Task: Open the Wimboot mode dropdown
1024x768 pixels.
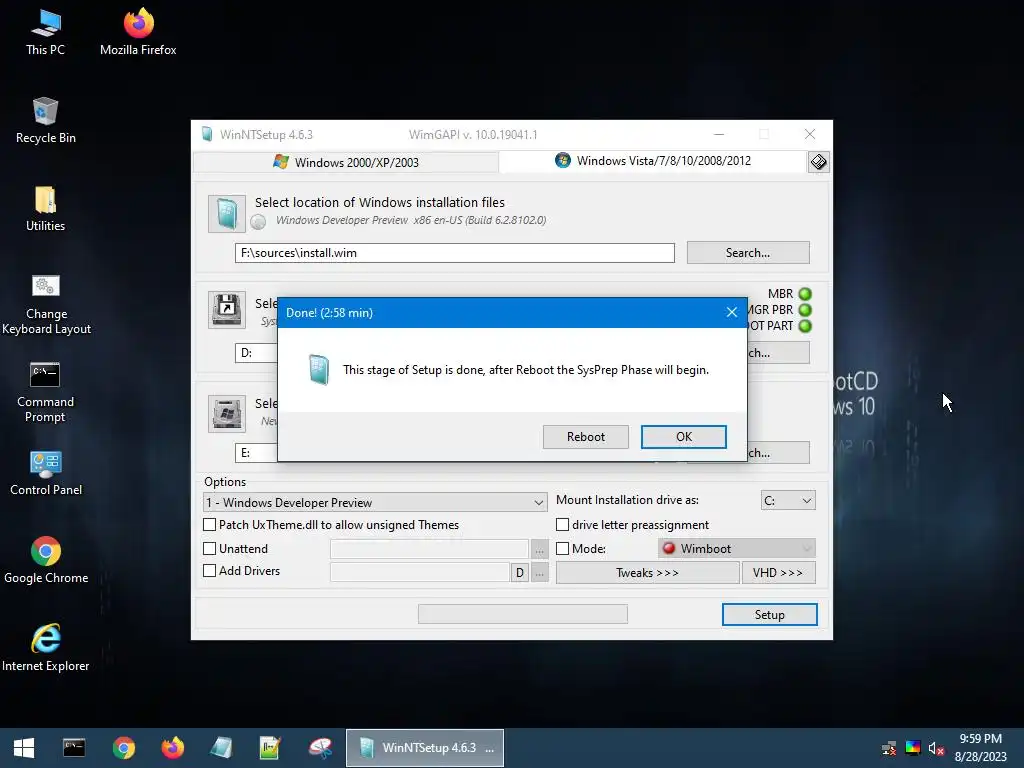Action: [x=737, y=549]
